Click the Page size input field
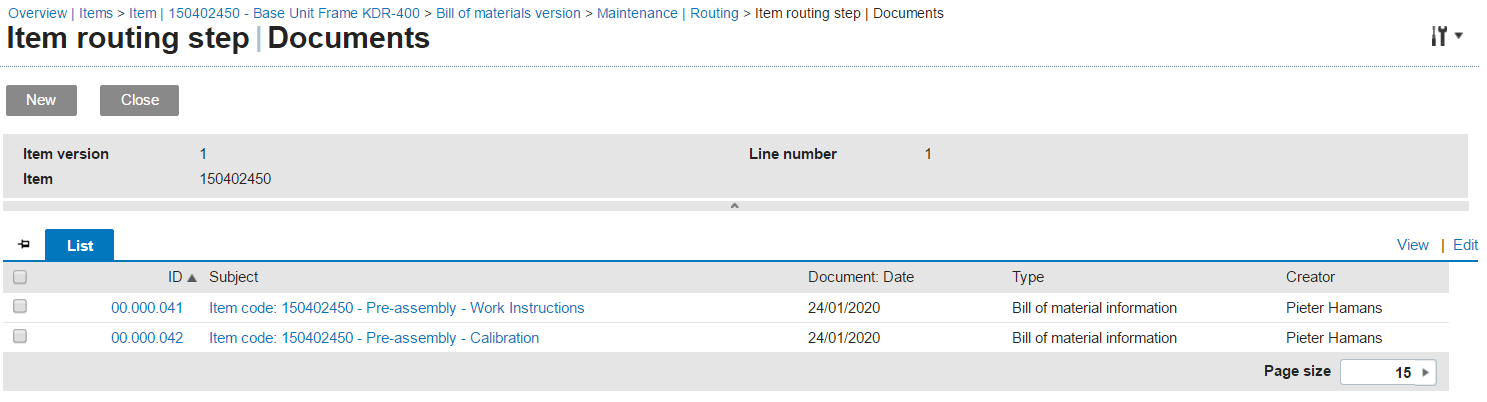1487x402 pixels. (1378, 372)
